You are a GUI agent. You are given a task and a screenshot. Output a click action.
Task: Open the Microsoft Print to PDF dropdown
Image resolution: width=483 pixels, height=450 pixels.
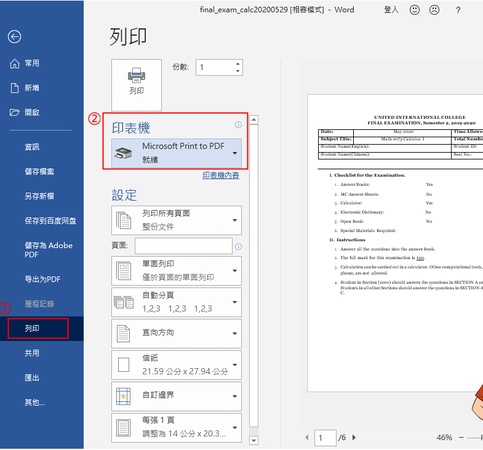[x=176, y=153]
